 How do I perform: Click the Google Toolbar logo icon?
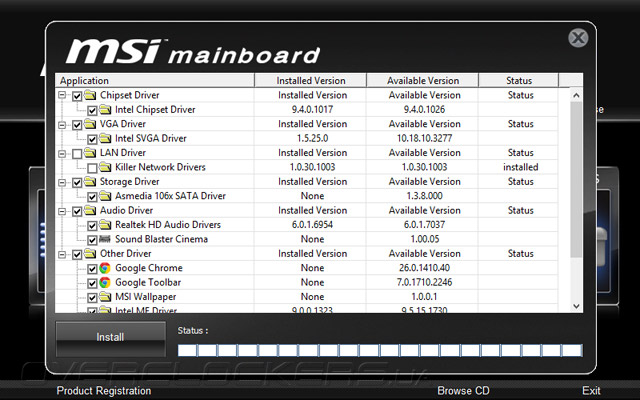coord(105,282)
